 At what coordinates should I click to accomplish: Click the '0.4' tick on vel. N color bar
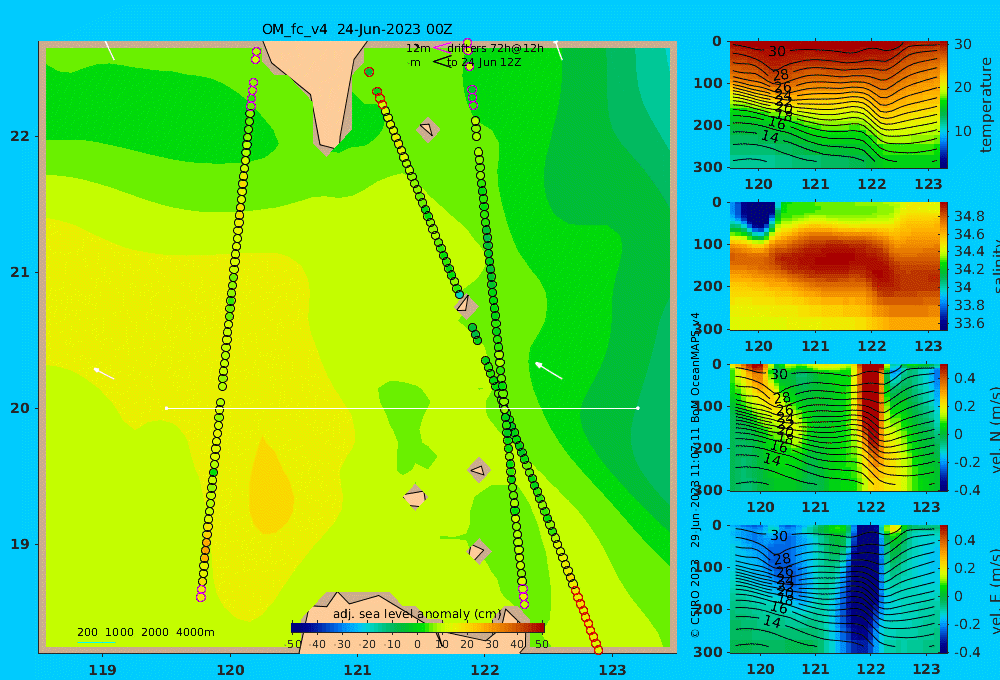[x=965, y=378]
